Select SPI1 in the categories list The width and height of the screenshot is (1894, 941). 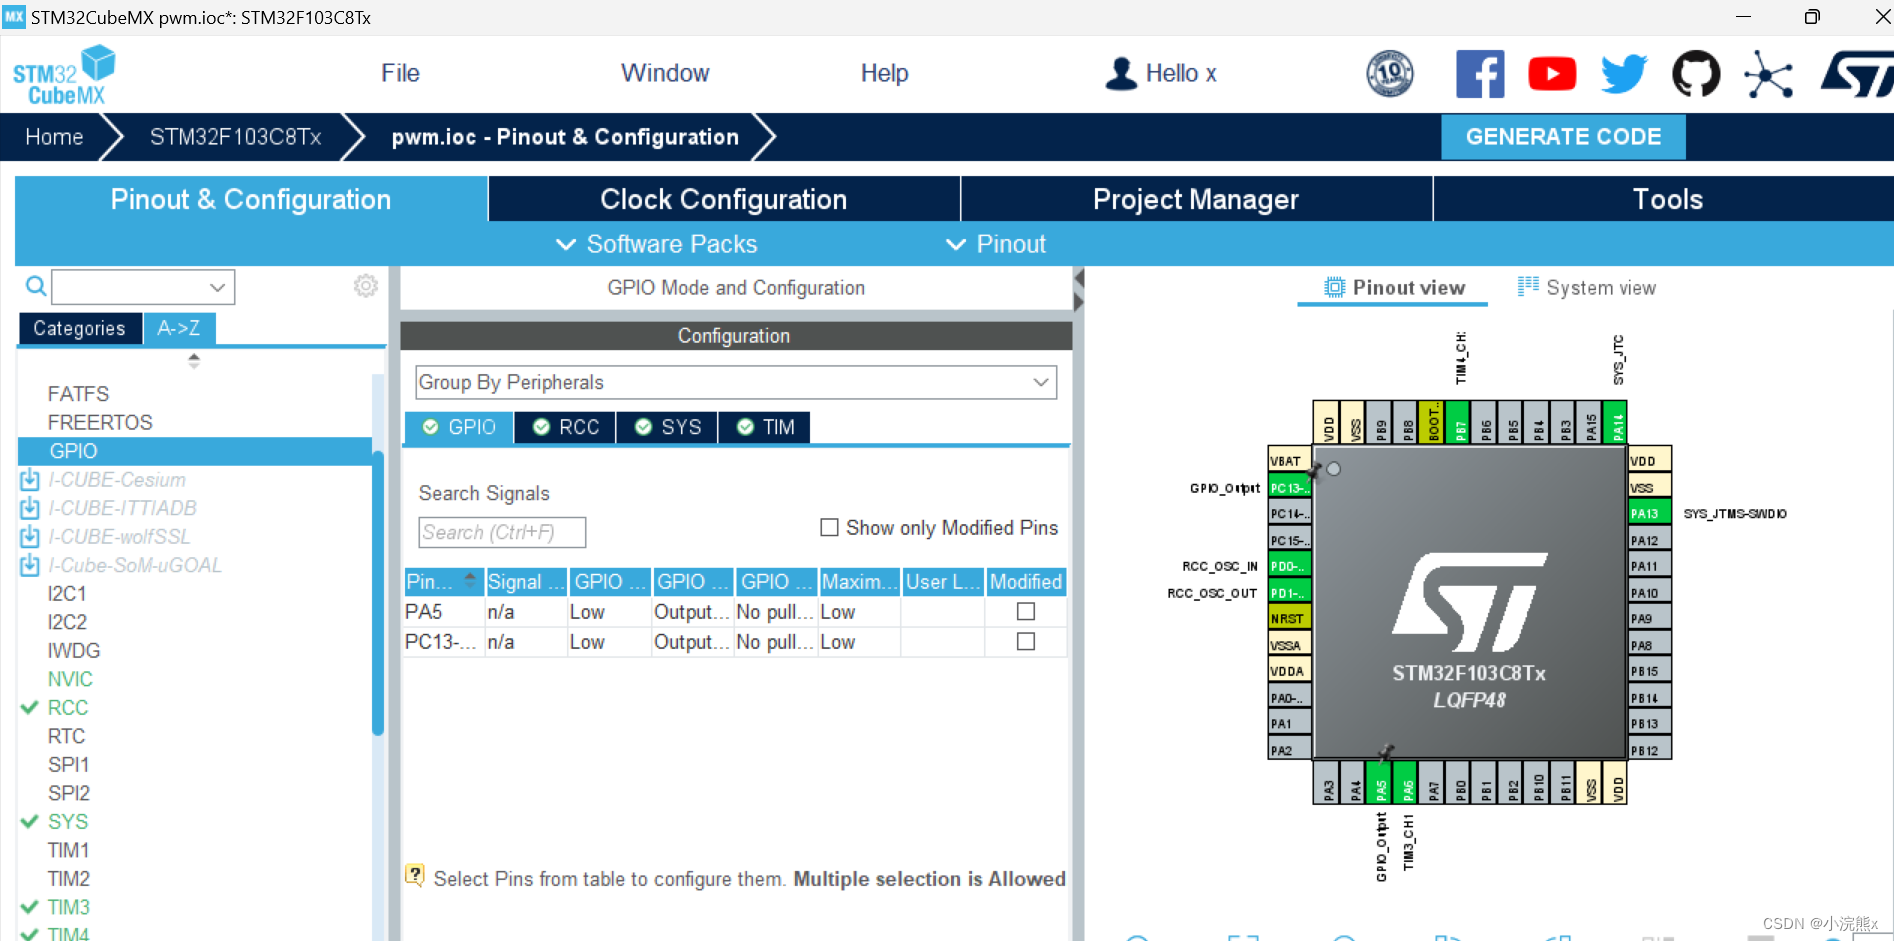(68, 764)
